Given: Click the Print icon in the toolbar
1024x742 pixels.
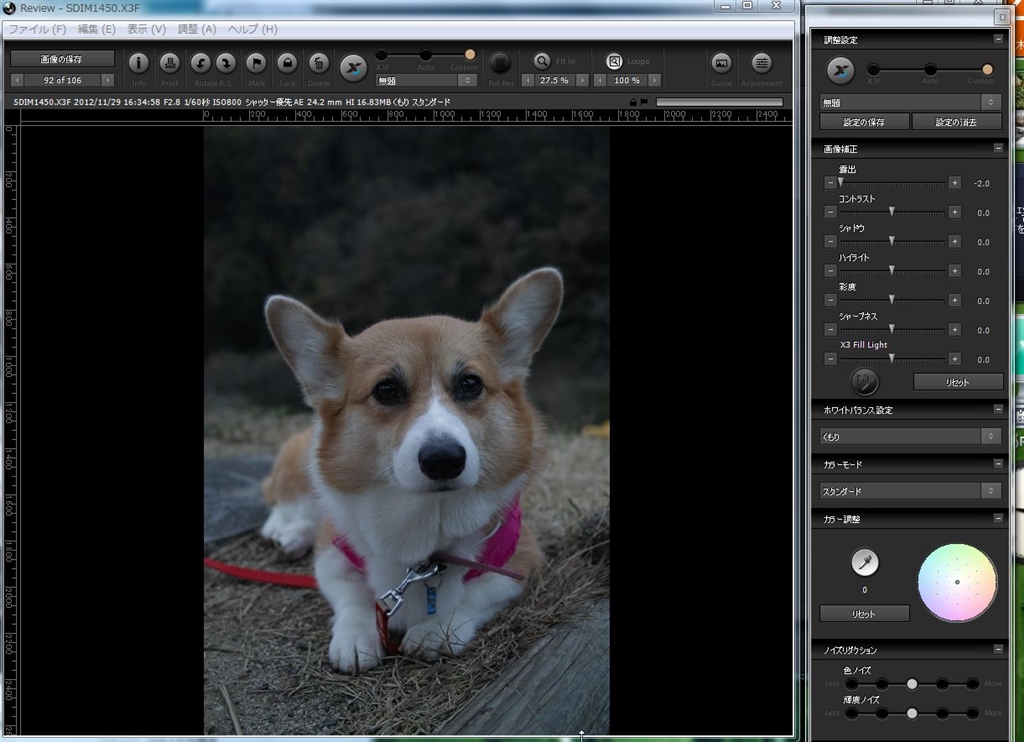Looking at the screenshot, I should [169, 63].
